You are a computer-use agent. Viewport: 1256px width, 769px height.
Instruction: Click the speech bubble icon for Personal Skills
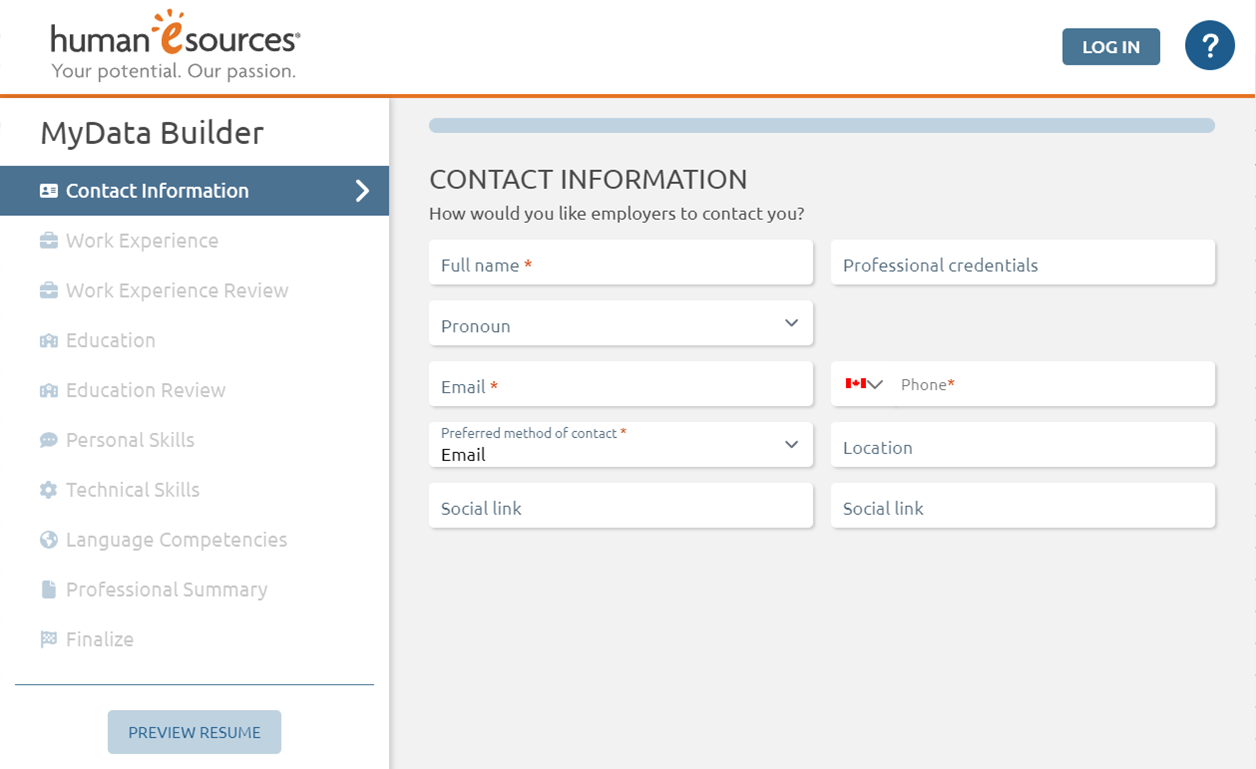point(48,440)
